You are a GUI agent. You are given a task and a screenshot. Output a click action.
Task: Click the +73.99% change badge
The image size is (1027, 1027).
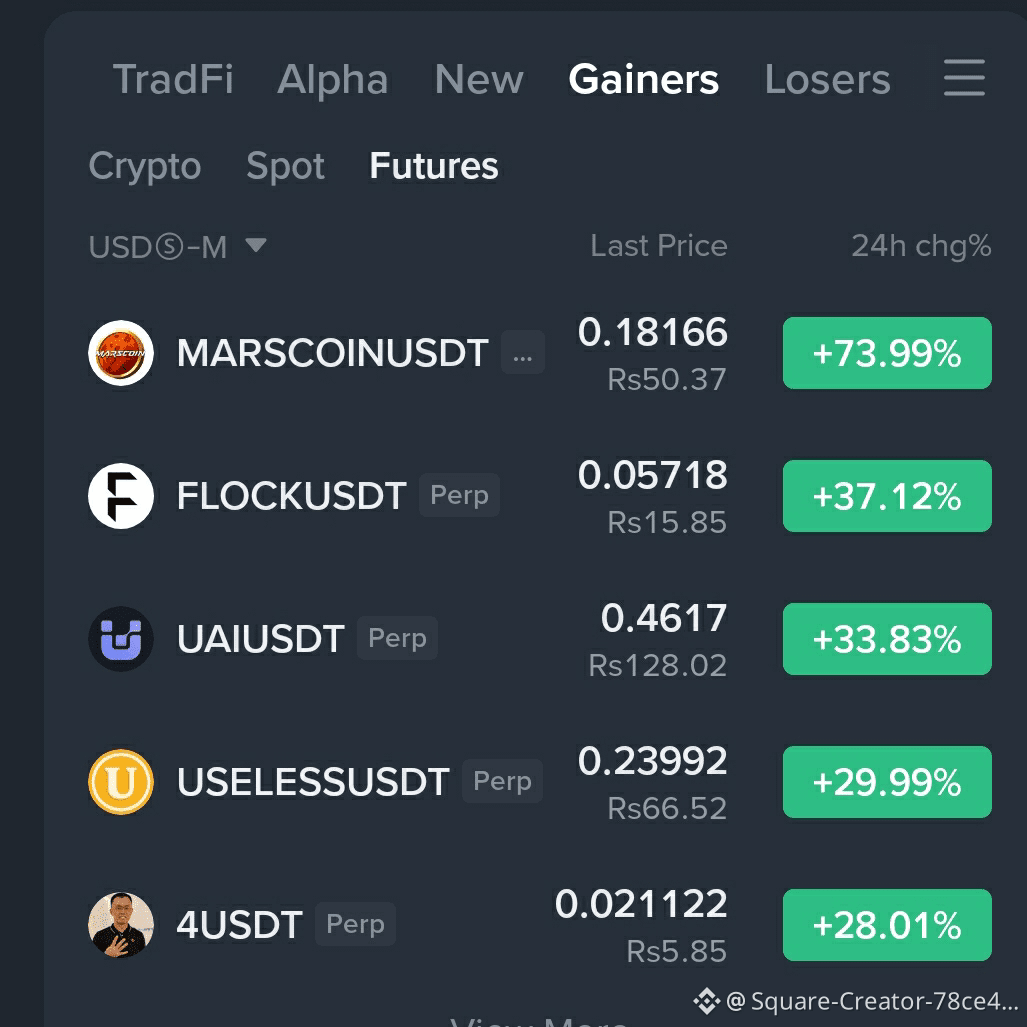[887, 353]
